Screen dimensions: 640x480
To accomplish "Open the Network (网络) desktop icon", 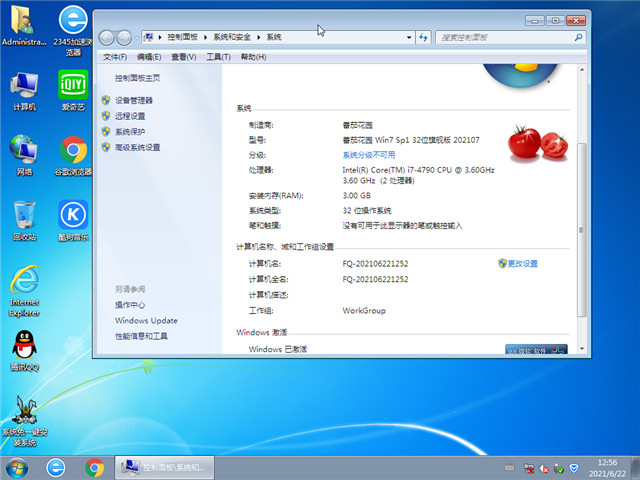I will point(24,155).
